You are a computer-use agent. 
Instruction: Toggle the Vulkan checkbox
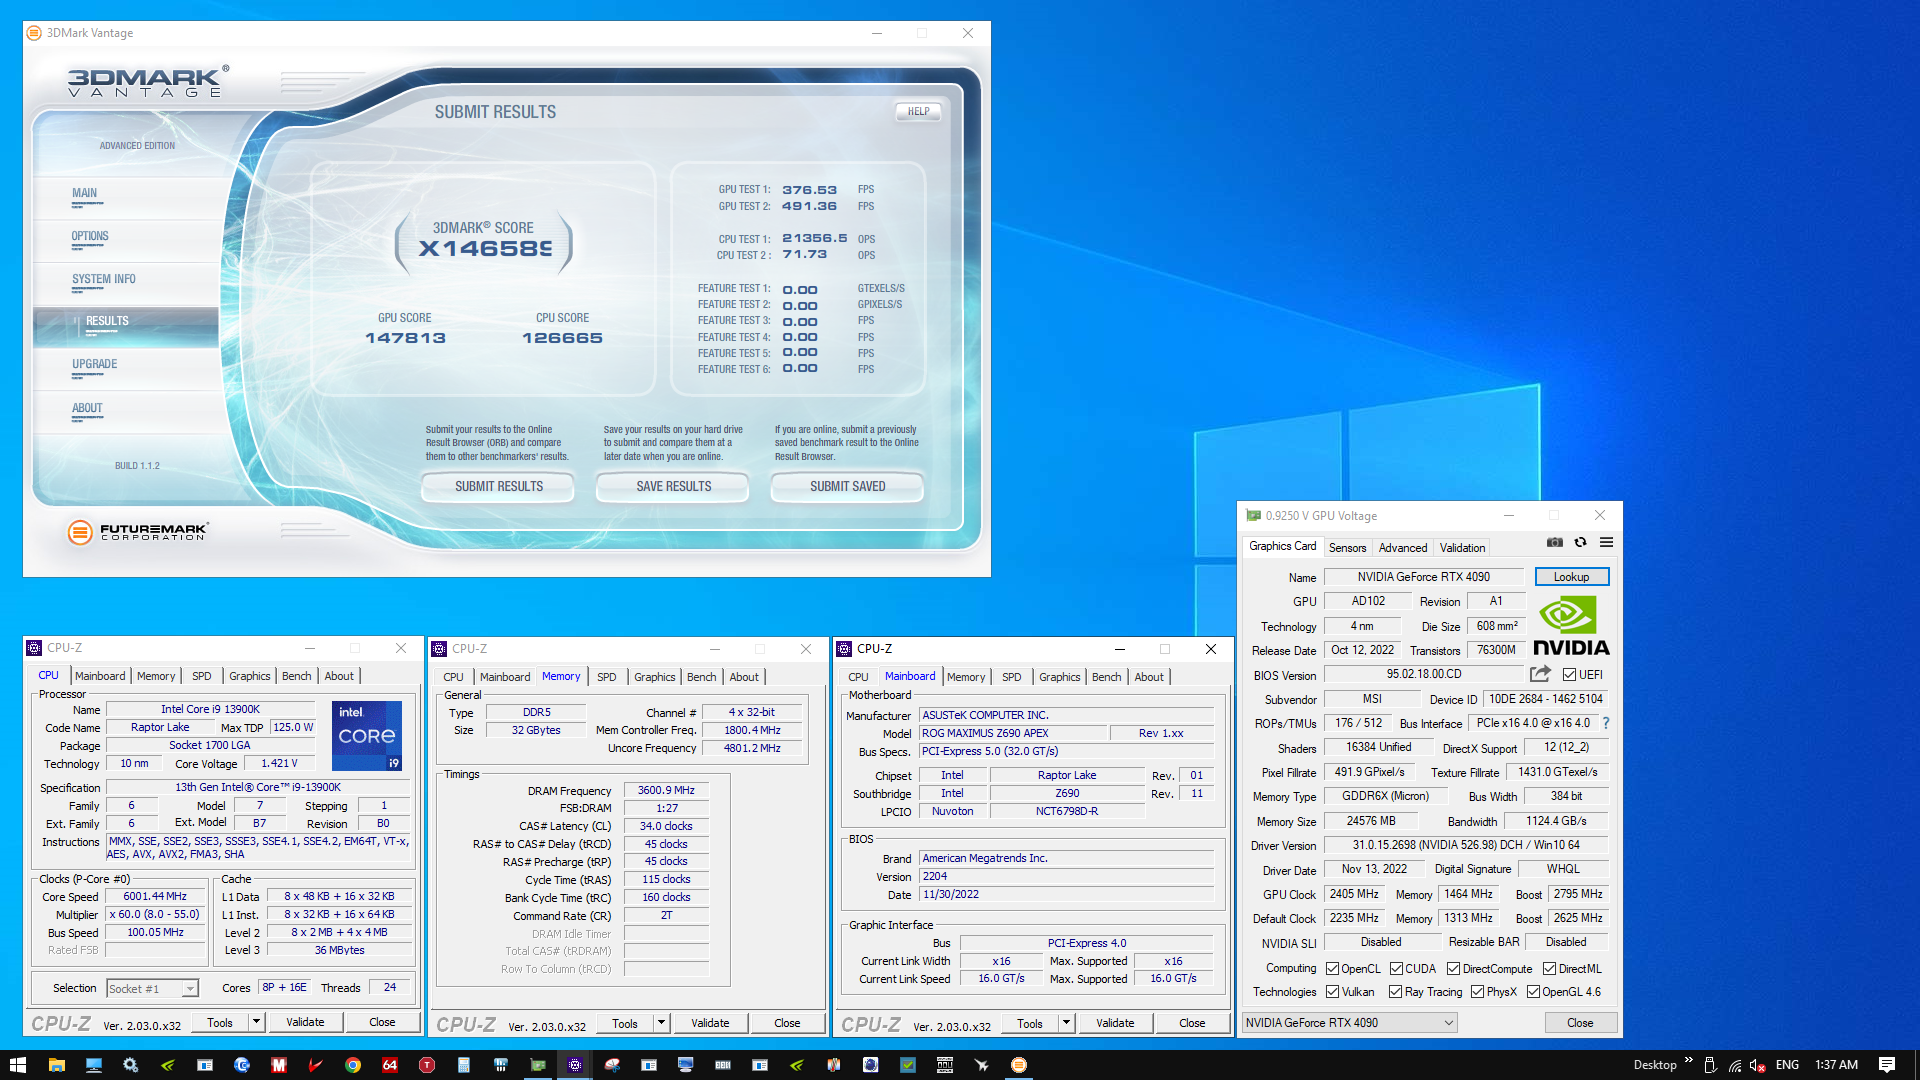pyautogui.click(x=1332, y=992)
